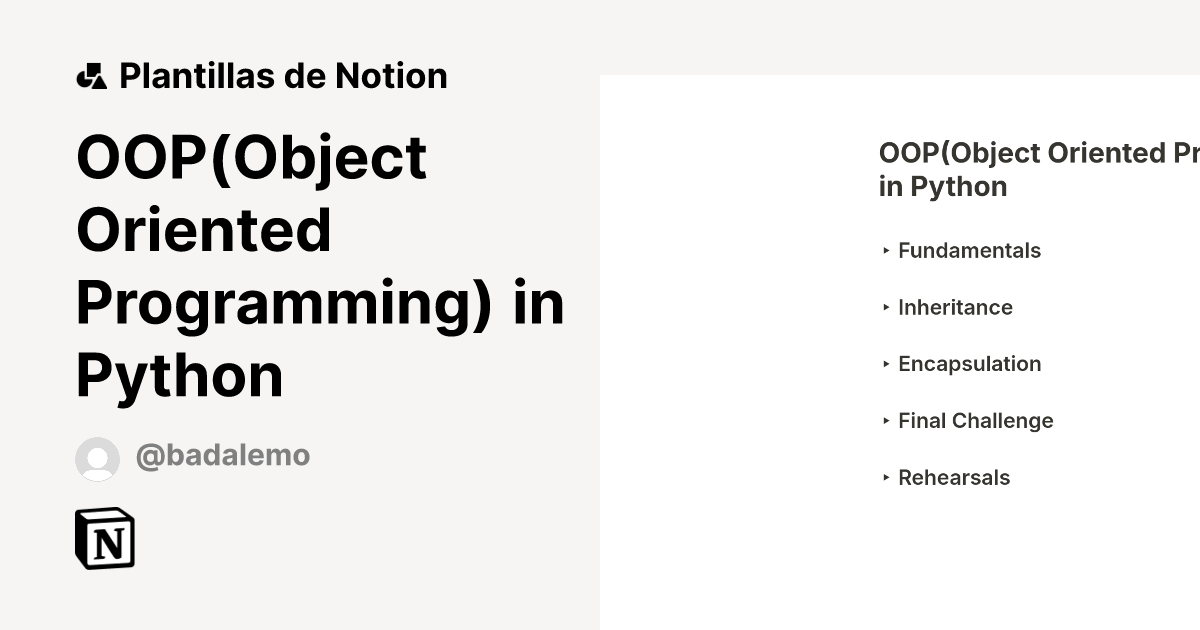The image size is (1200, 630).
Task: Expand the Rehearsals toggle triangle
Action: pyautogui.click(x=886, y=478)
